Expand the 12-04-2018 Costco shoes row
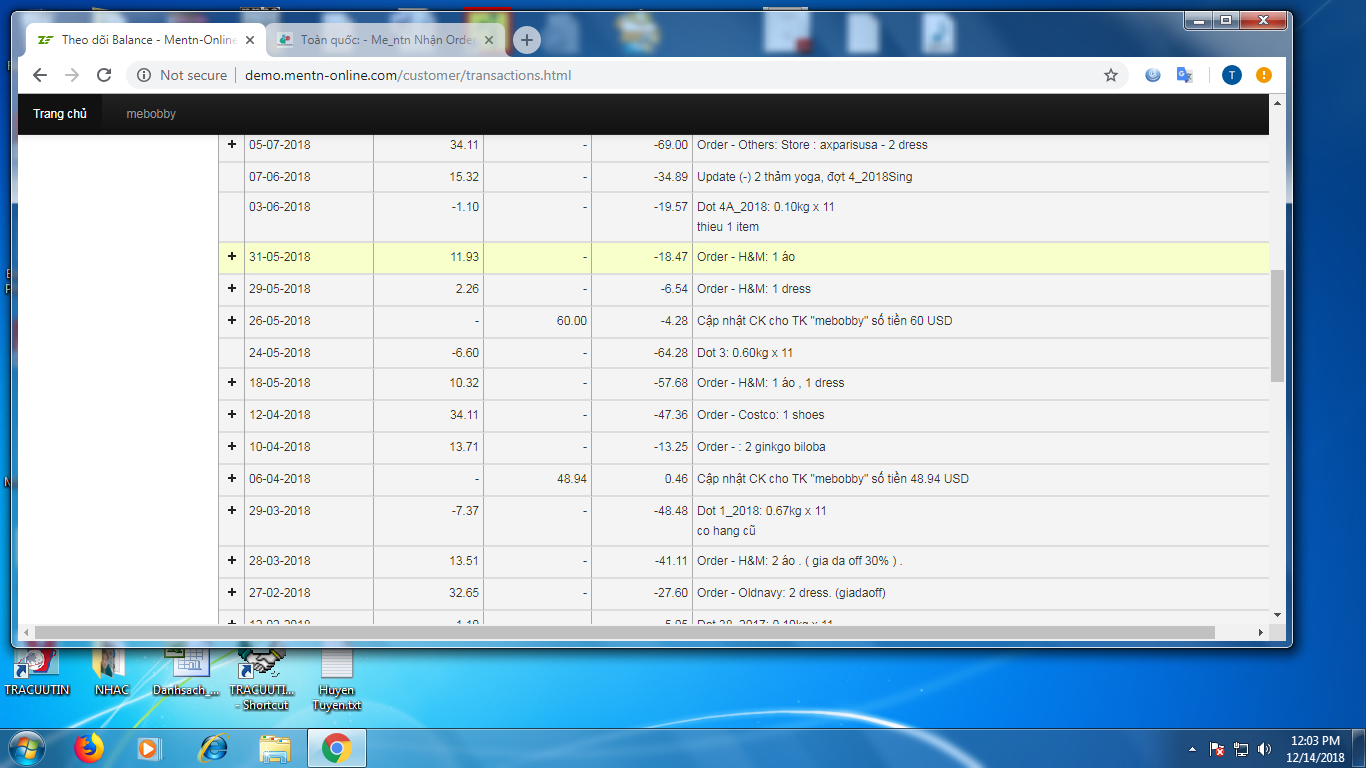 (x=232, y=415)
